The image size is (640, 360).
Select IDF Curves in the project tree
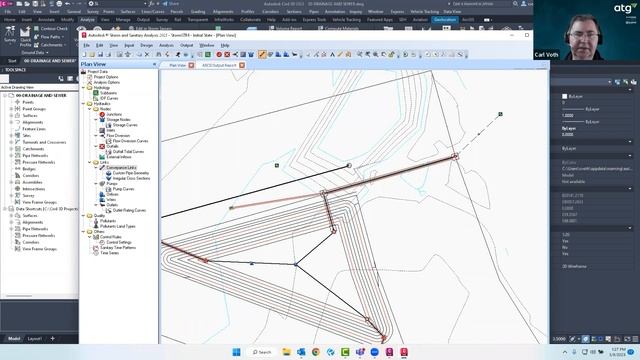(x=109, y=98)
